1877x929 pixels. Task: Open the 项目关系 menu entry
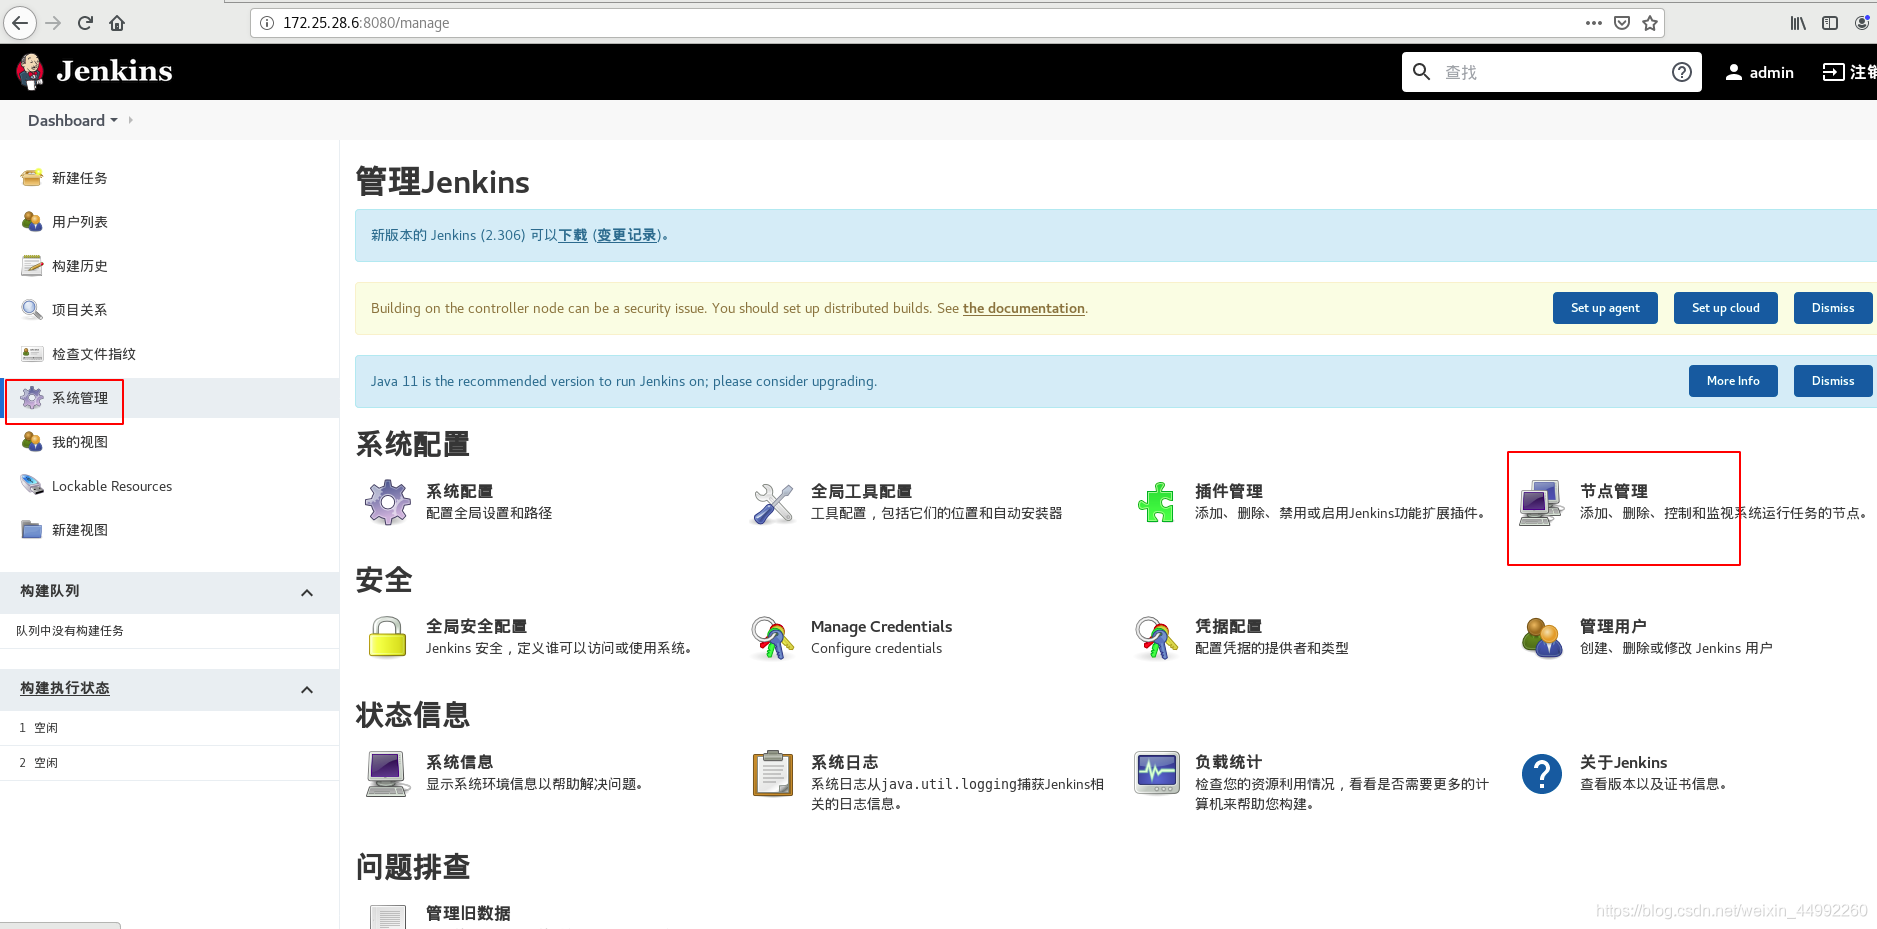(80, 310)
